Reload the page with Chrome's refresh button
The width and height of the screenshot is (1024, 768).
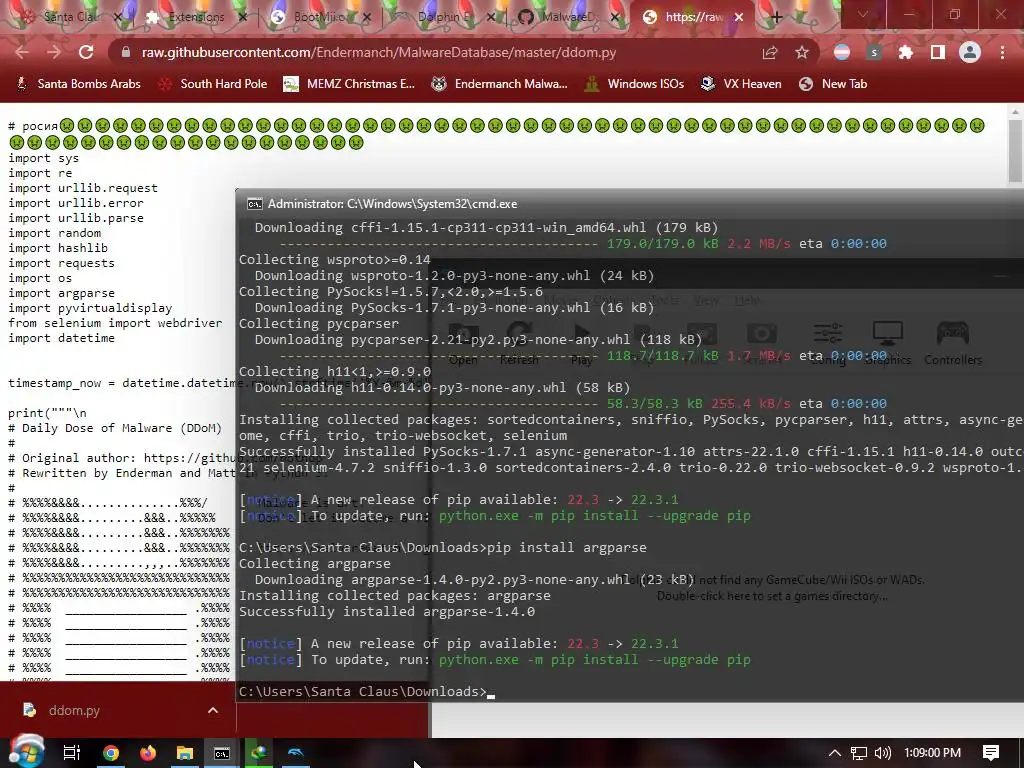(x=86, y=52)
